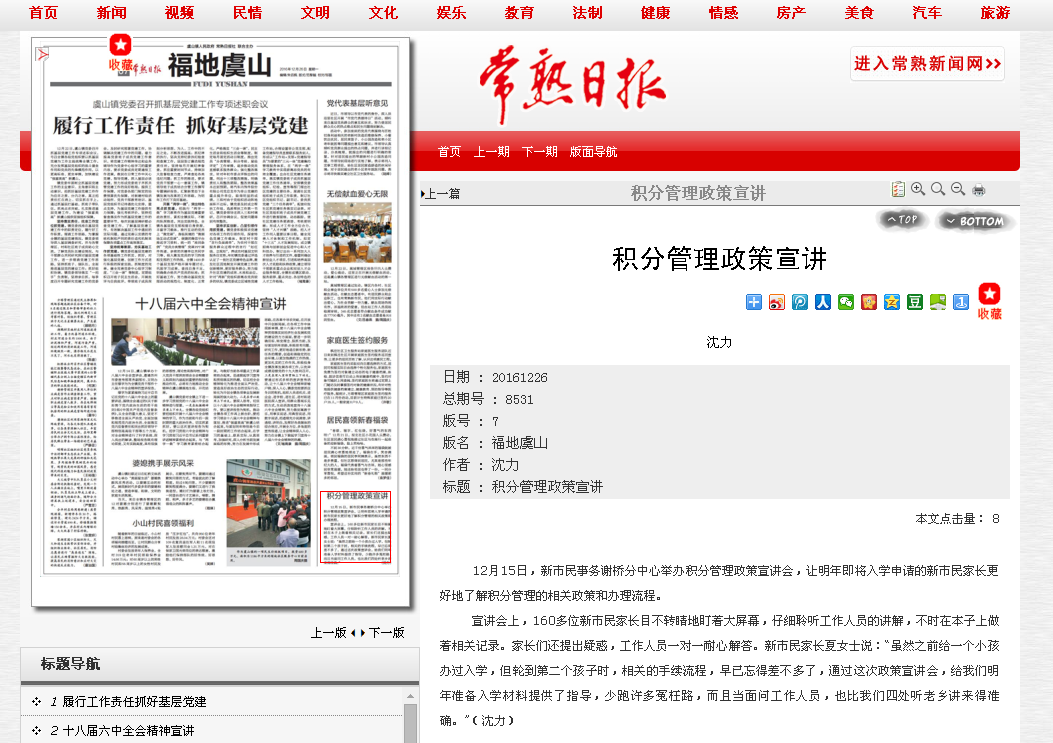
Task: Open 文明 in top navigation
Action: (x=316, y=13)
